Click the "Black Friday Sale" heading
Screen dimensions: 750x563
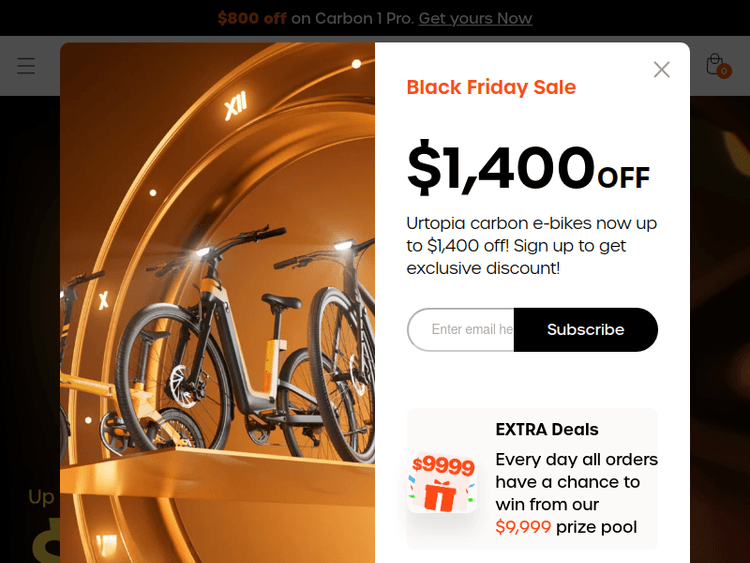point(491,87)
